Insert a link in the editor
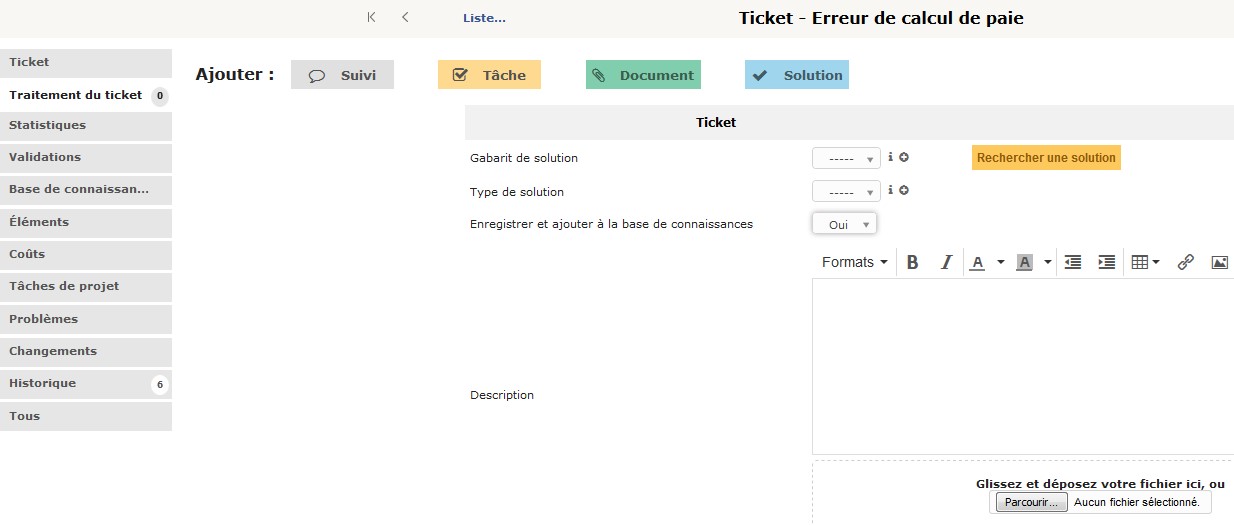 point(1186,262)
